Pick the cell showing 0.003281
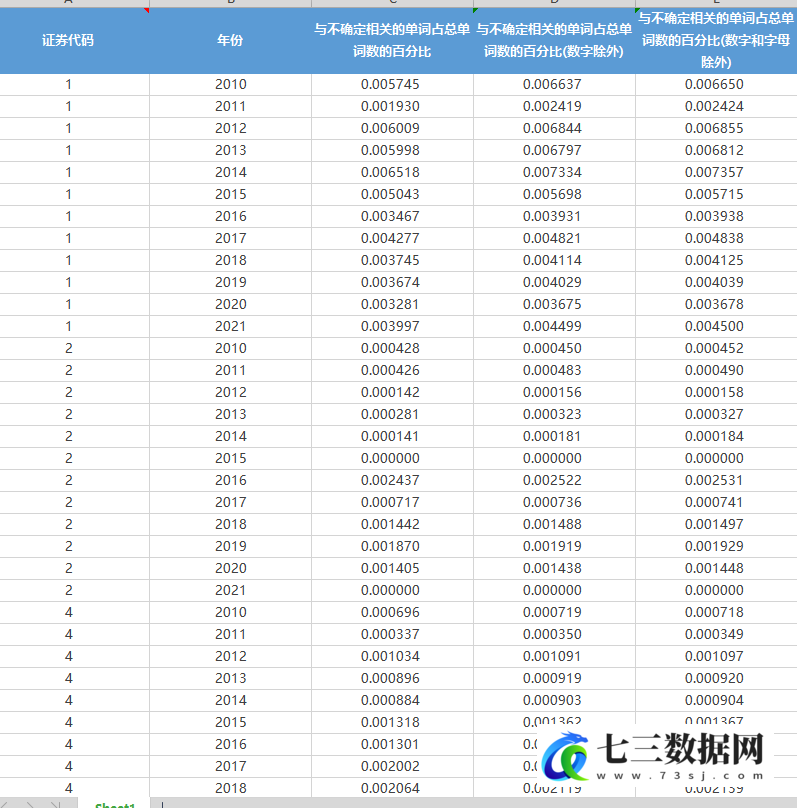Viewport: 797px width, 808px height. [392, 305]
